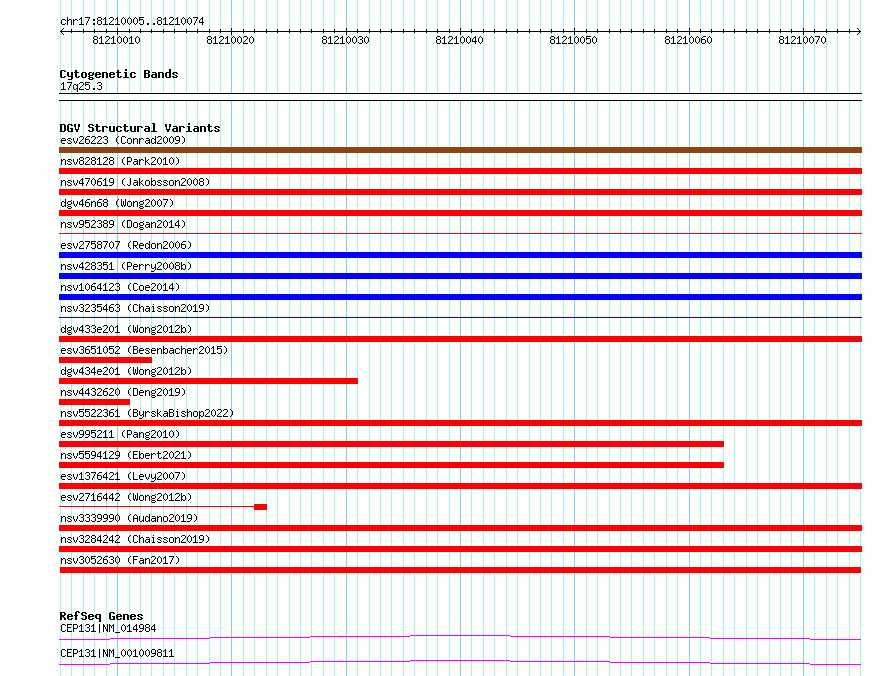Select dgv433e201 (Wong2012b) label
The image size is (890, 676).
pyautogui.click(x=126, y=329)
